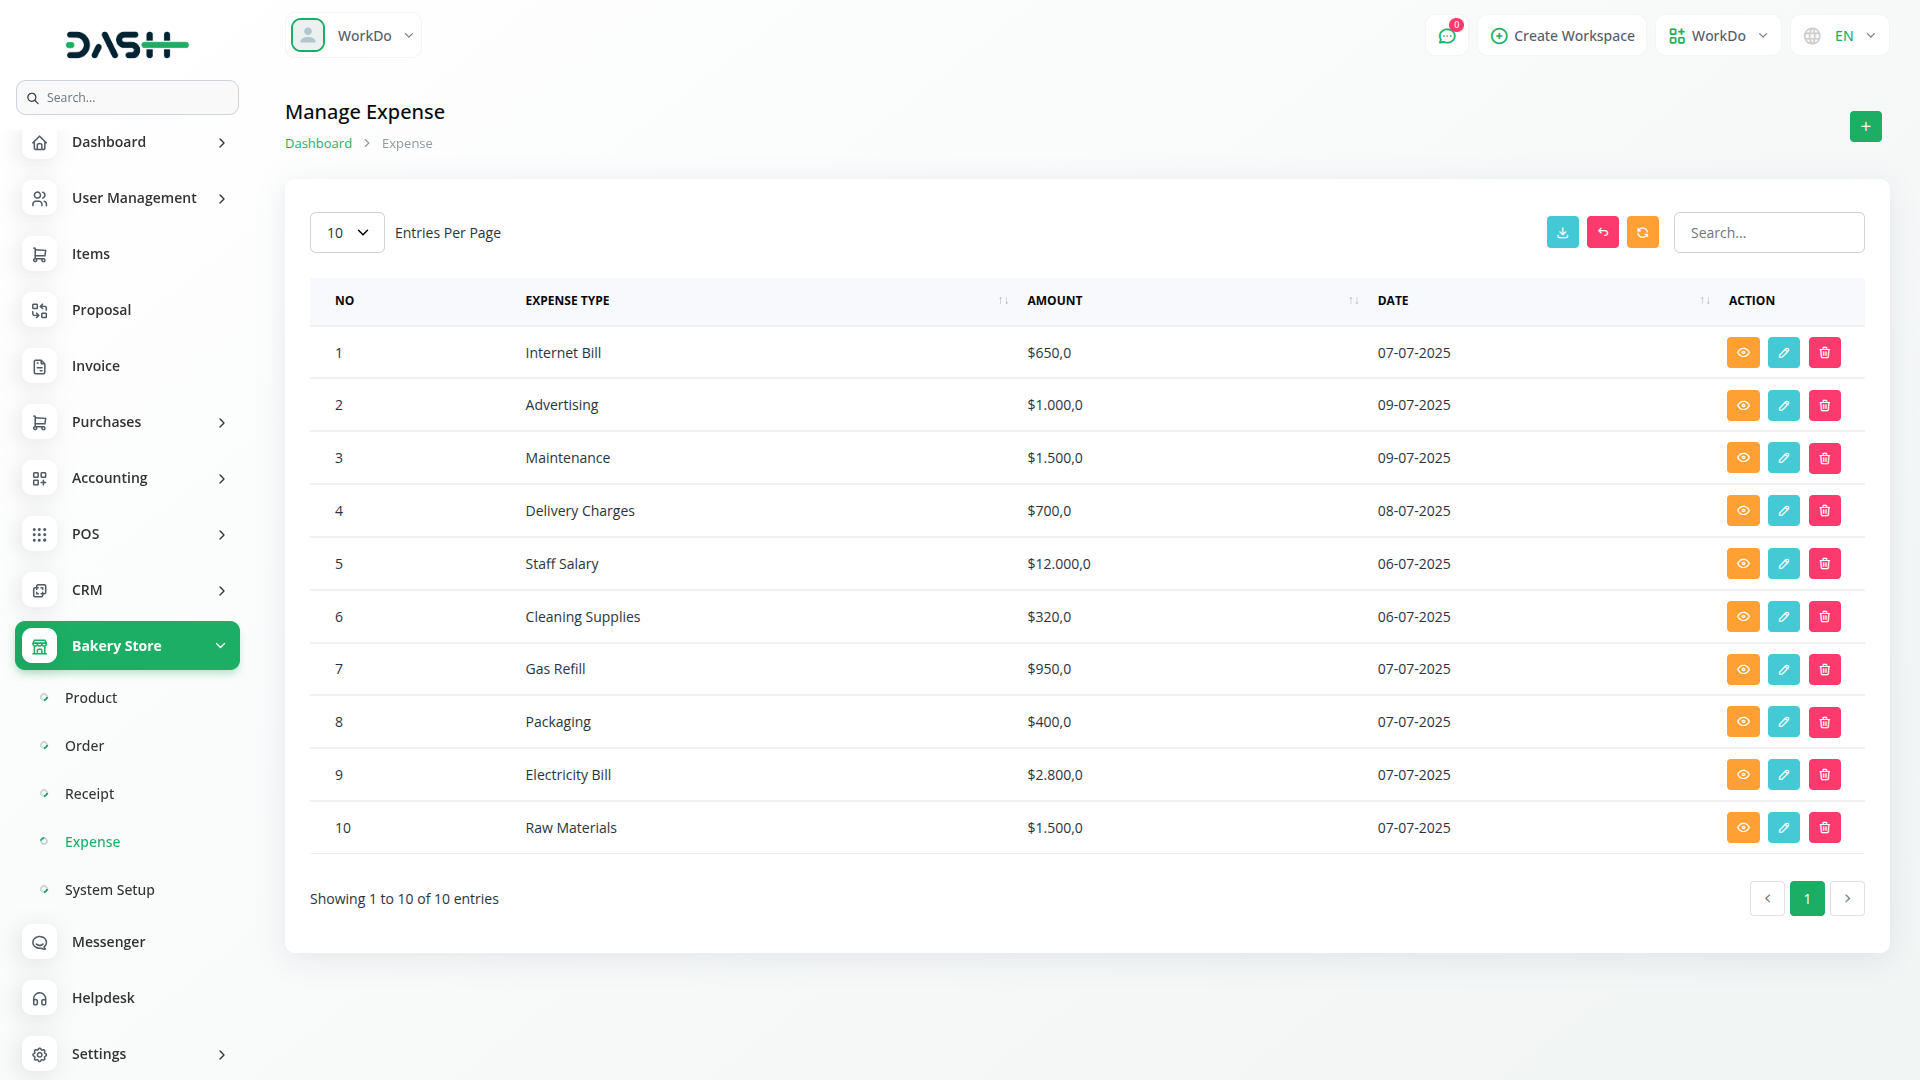Open the EN language dropdown
1920x1080 pixels.
[x=1840, y=36]
